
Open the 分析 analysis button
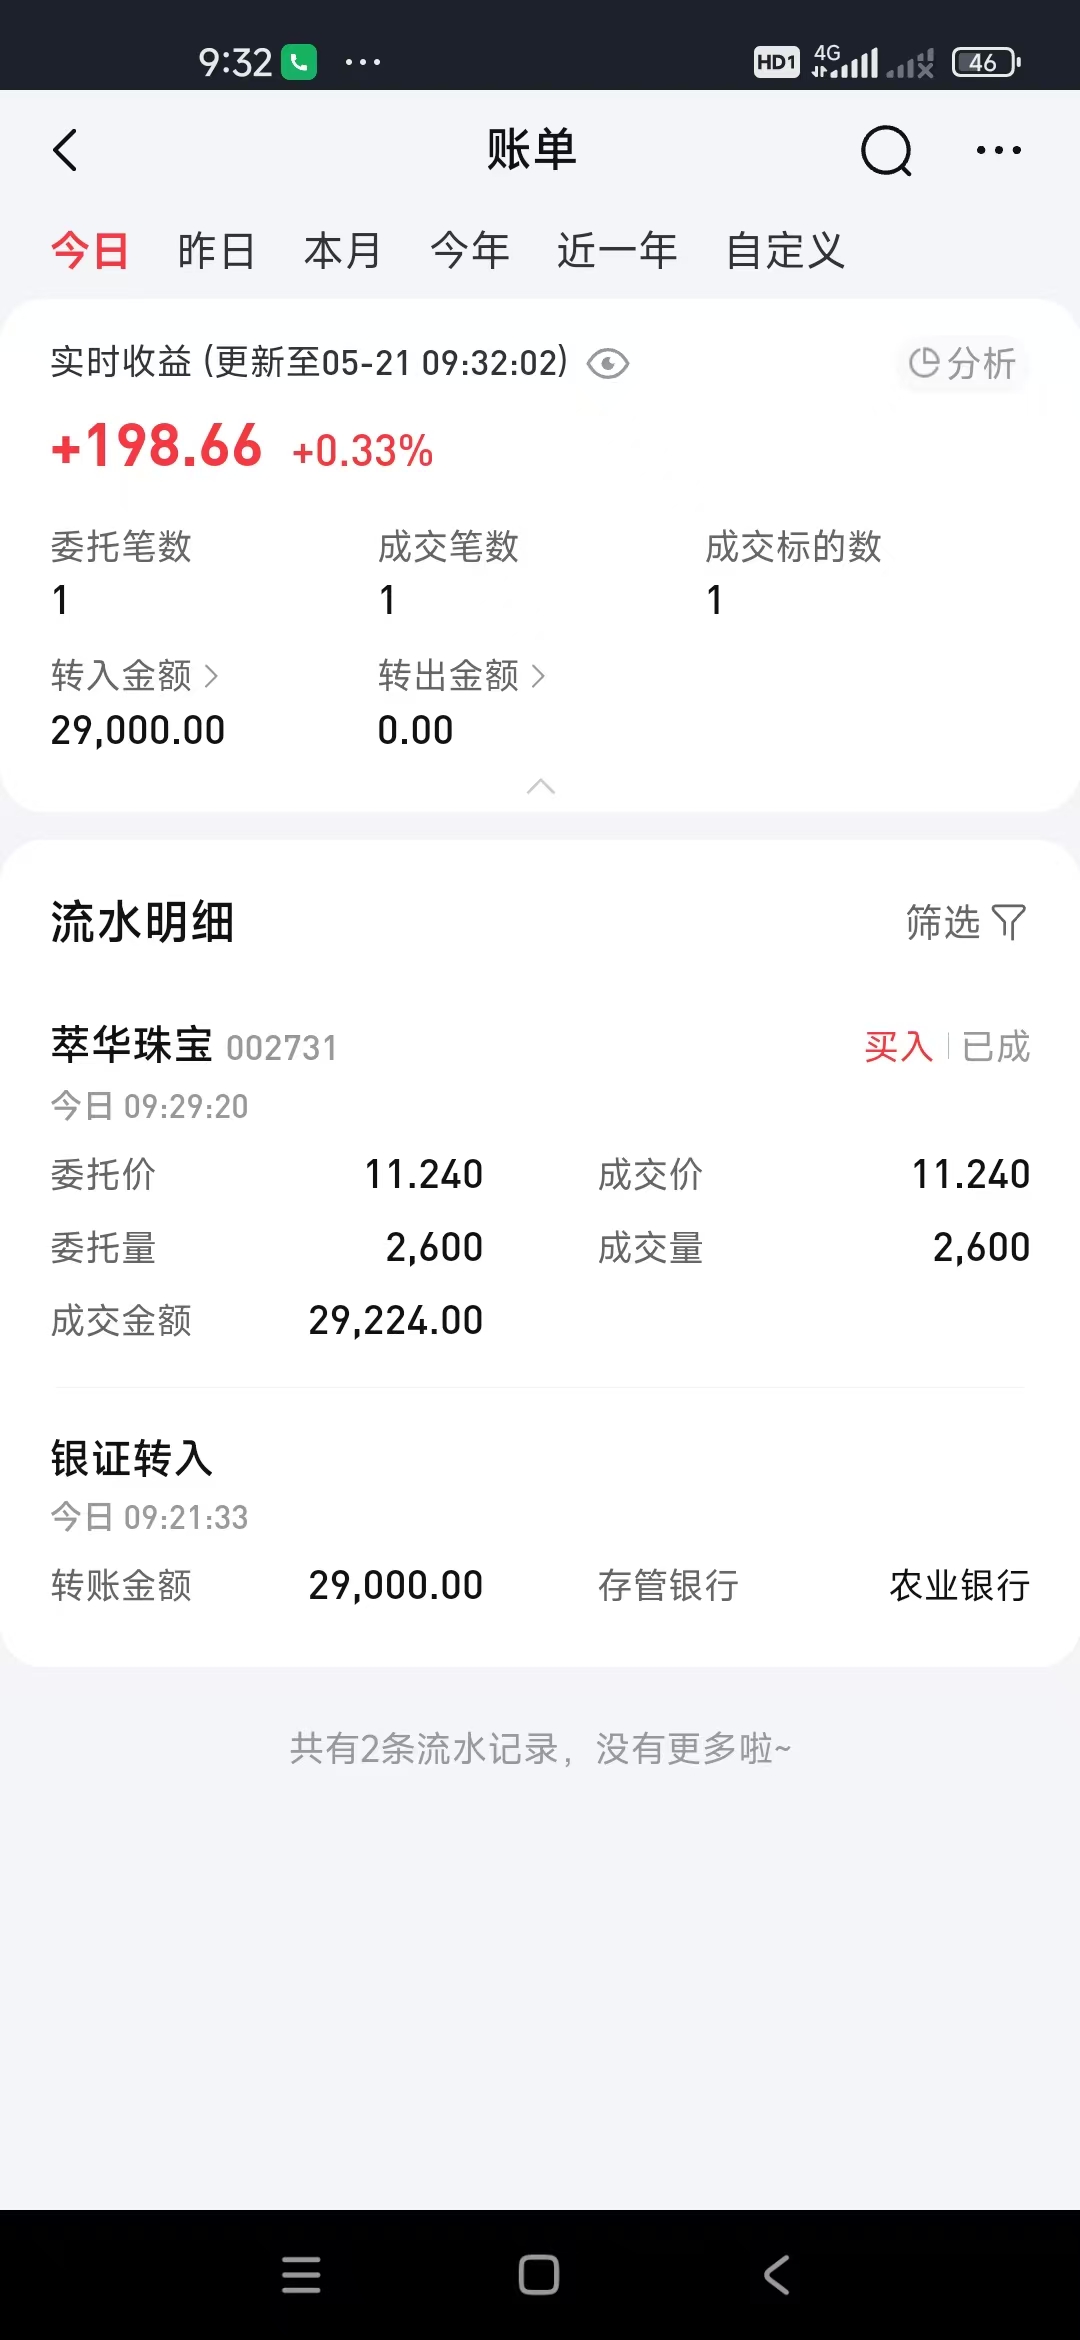(962, 363)
